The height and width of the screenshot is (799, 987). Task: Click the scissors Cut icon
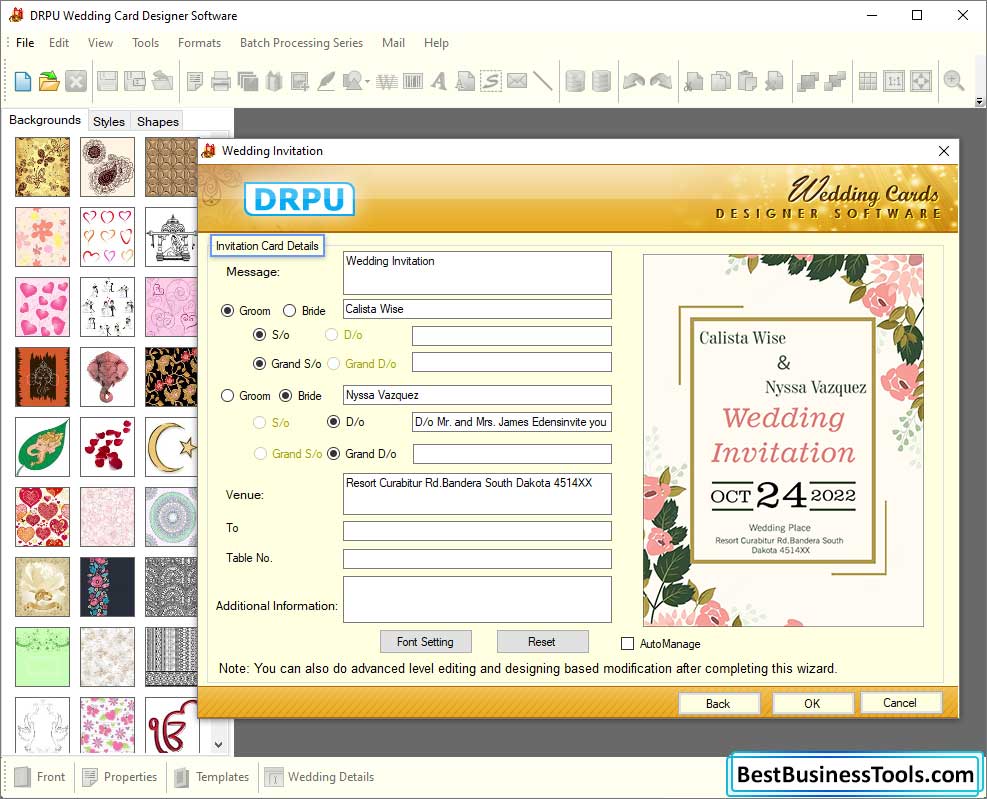(x=694, y=81)
